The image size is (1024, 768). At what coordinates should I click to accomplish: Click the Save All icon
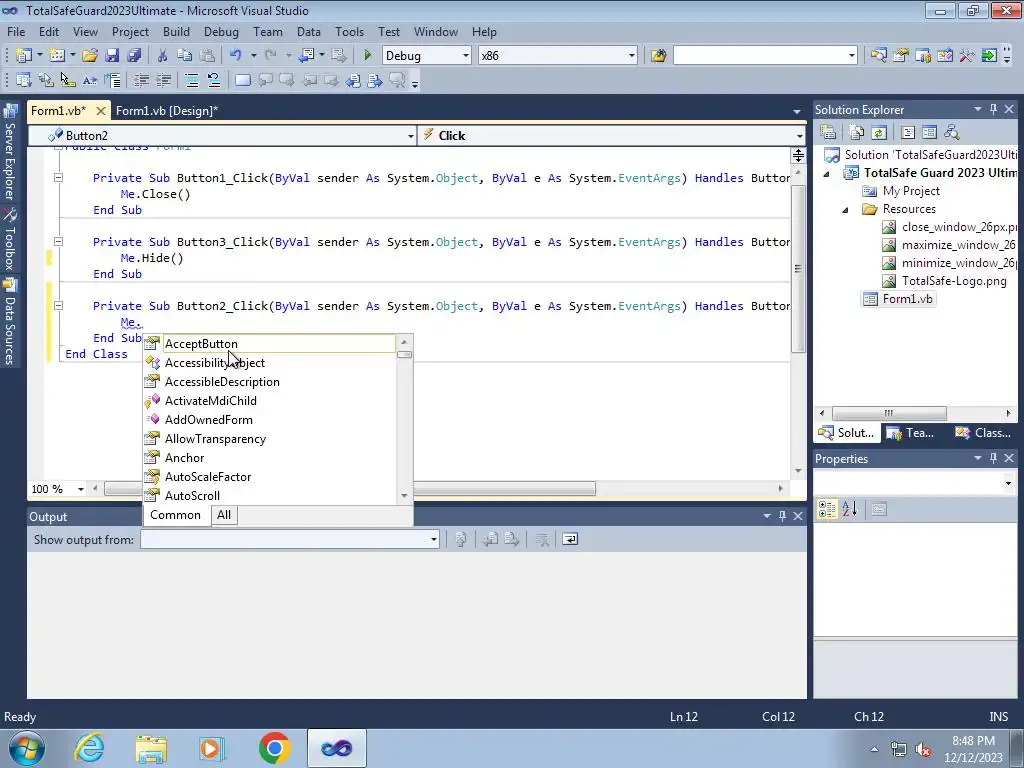(135, 56)
